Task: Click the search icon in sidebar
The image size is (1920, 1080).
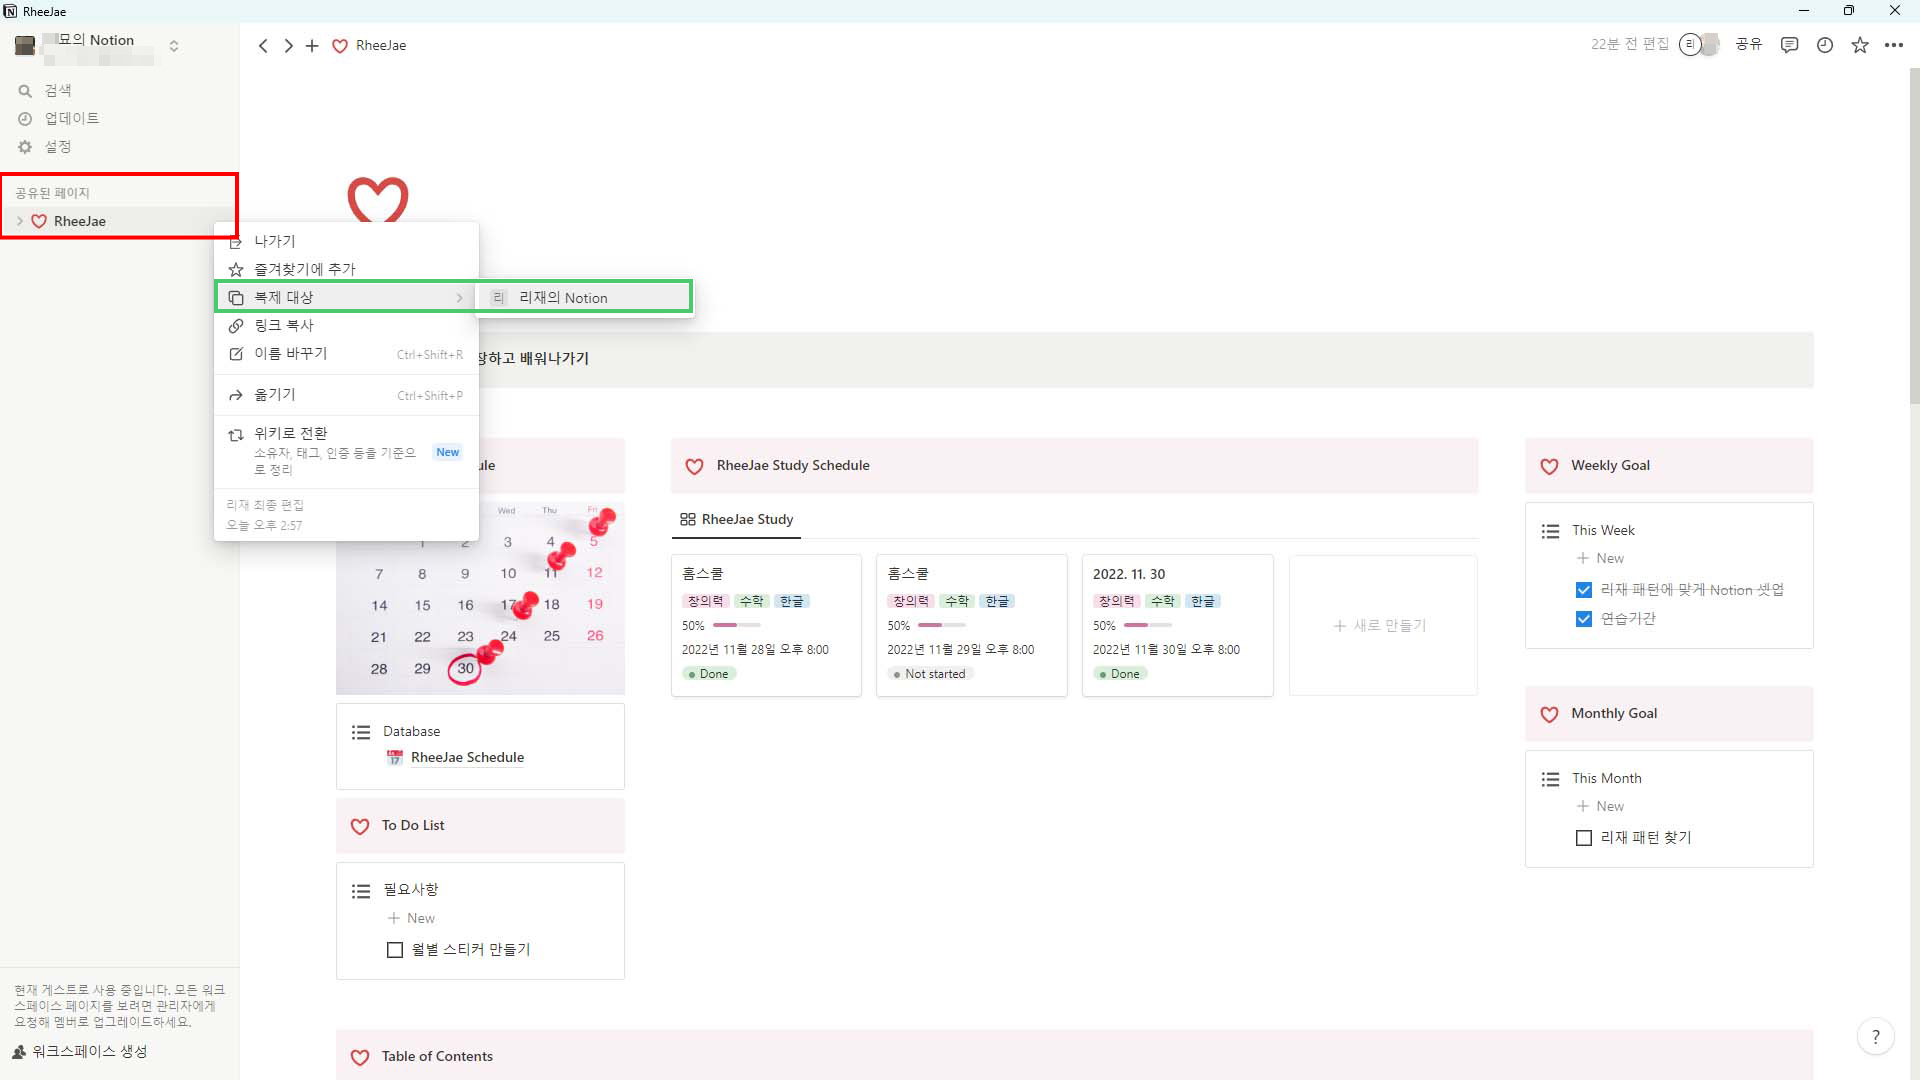Action: pyautogui.click(x=26, y=91)
